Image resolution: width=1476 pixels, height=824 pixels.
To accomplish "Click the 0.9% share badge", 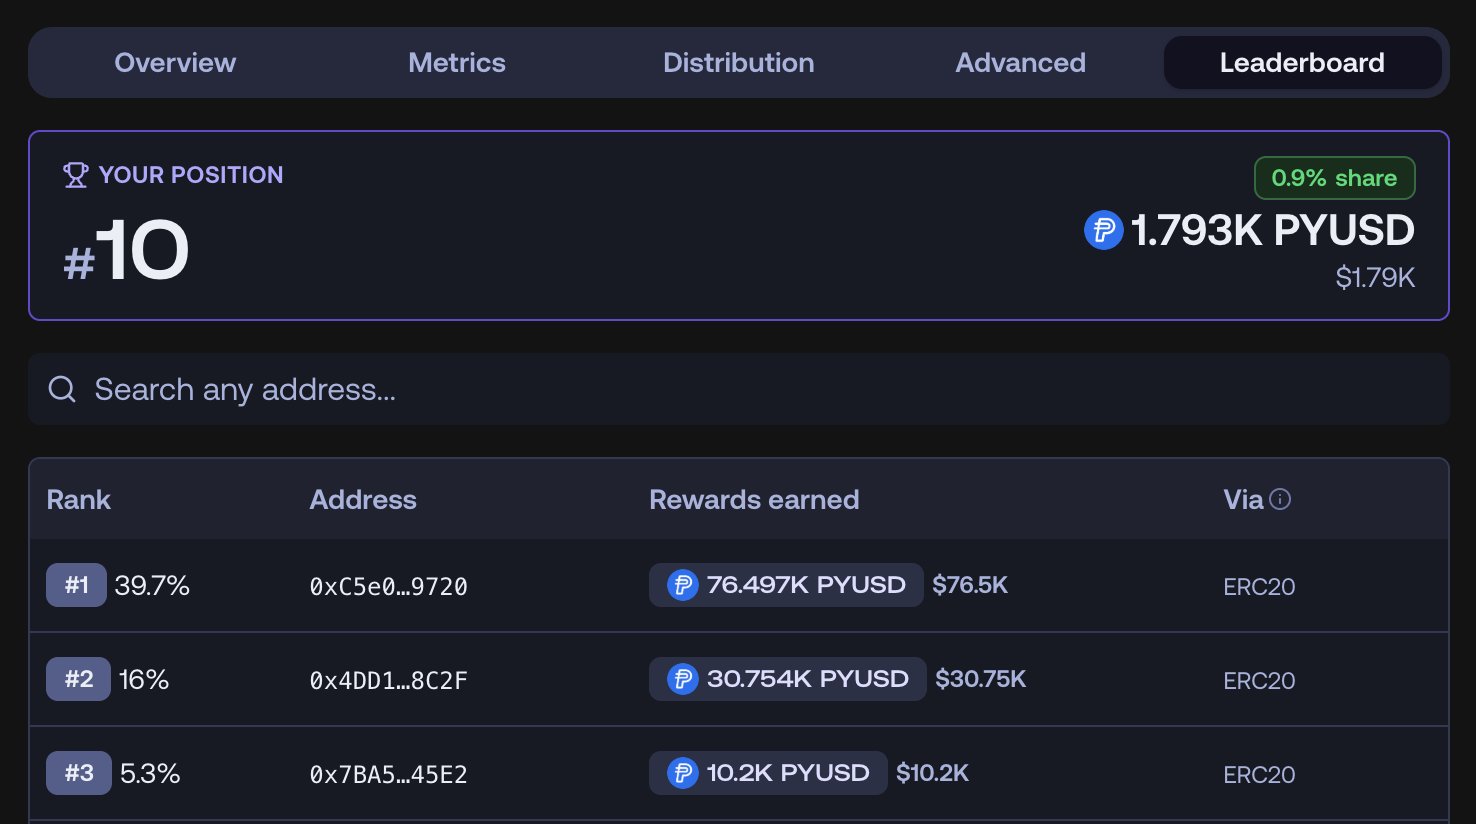I will [1334, 178].
